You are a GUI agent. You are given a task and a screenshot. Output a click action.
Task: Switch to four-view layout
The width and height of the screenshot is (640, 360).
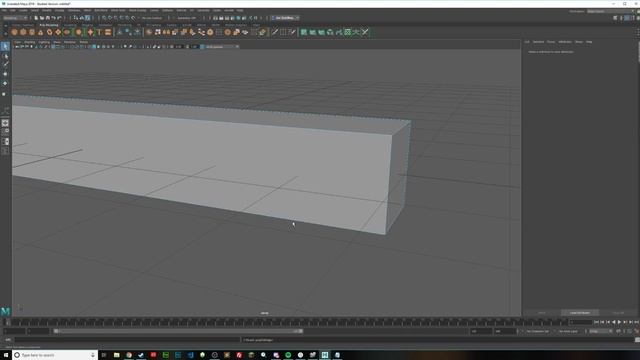click(5, 132)
